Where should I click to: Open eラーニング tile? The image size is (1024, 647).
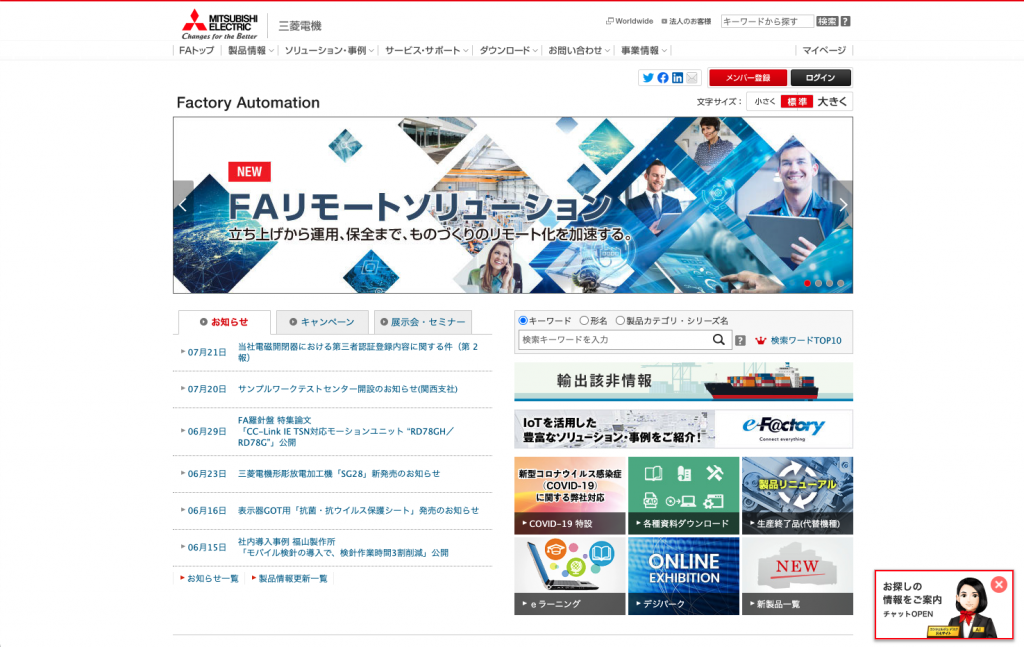tap(569, 576)
